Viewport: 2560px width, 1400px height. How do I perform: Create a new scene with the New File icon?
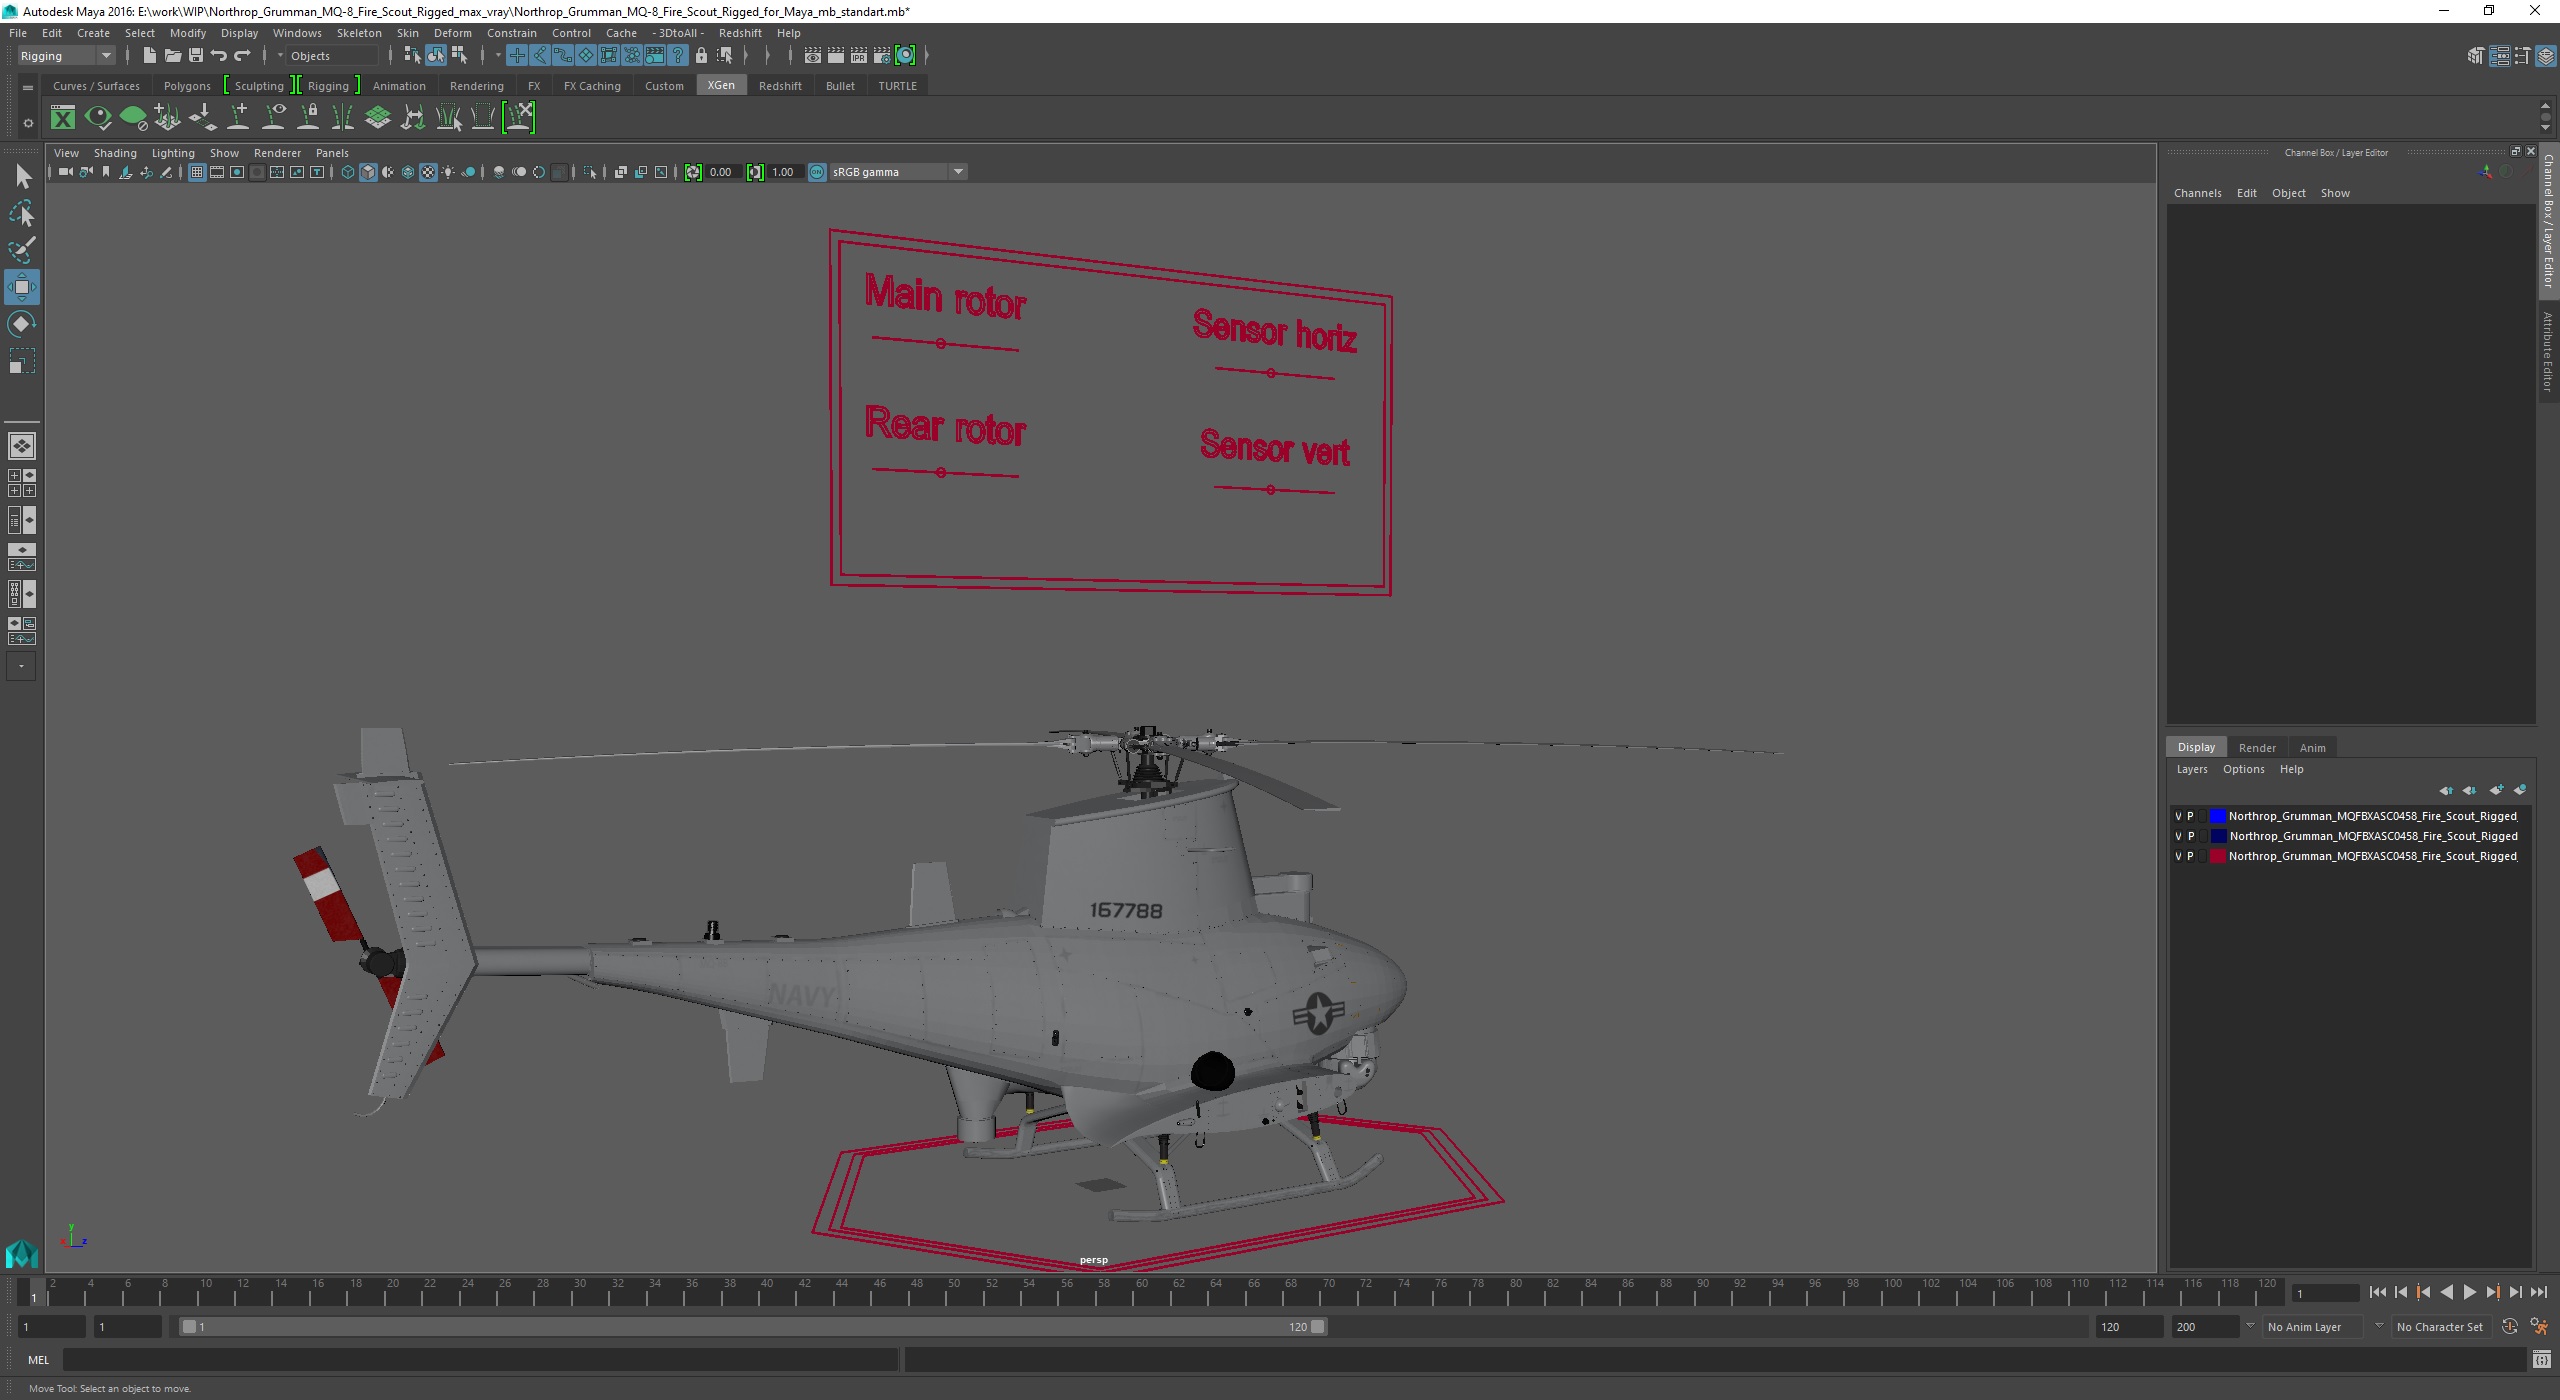click(x=149, y=55)
